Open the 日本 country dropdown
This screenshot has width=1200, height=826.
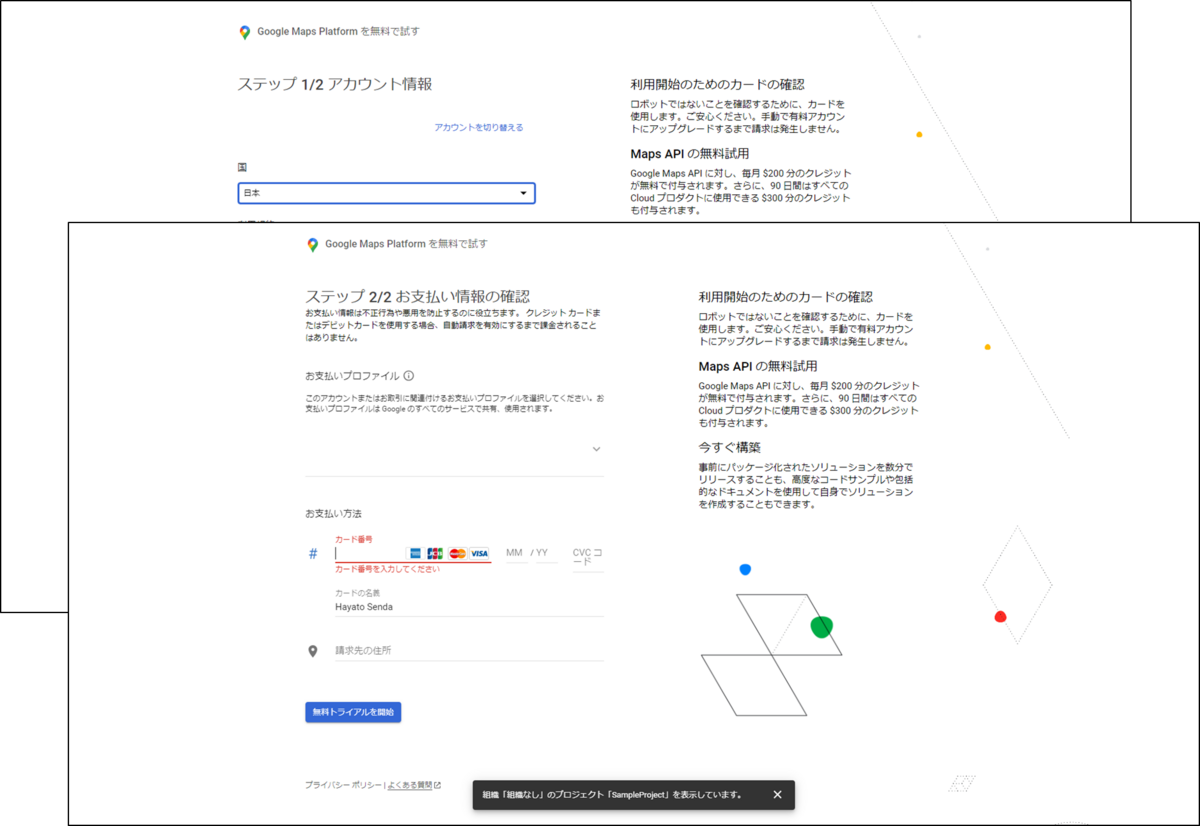pyautogui.click(x=386, y=193)
